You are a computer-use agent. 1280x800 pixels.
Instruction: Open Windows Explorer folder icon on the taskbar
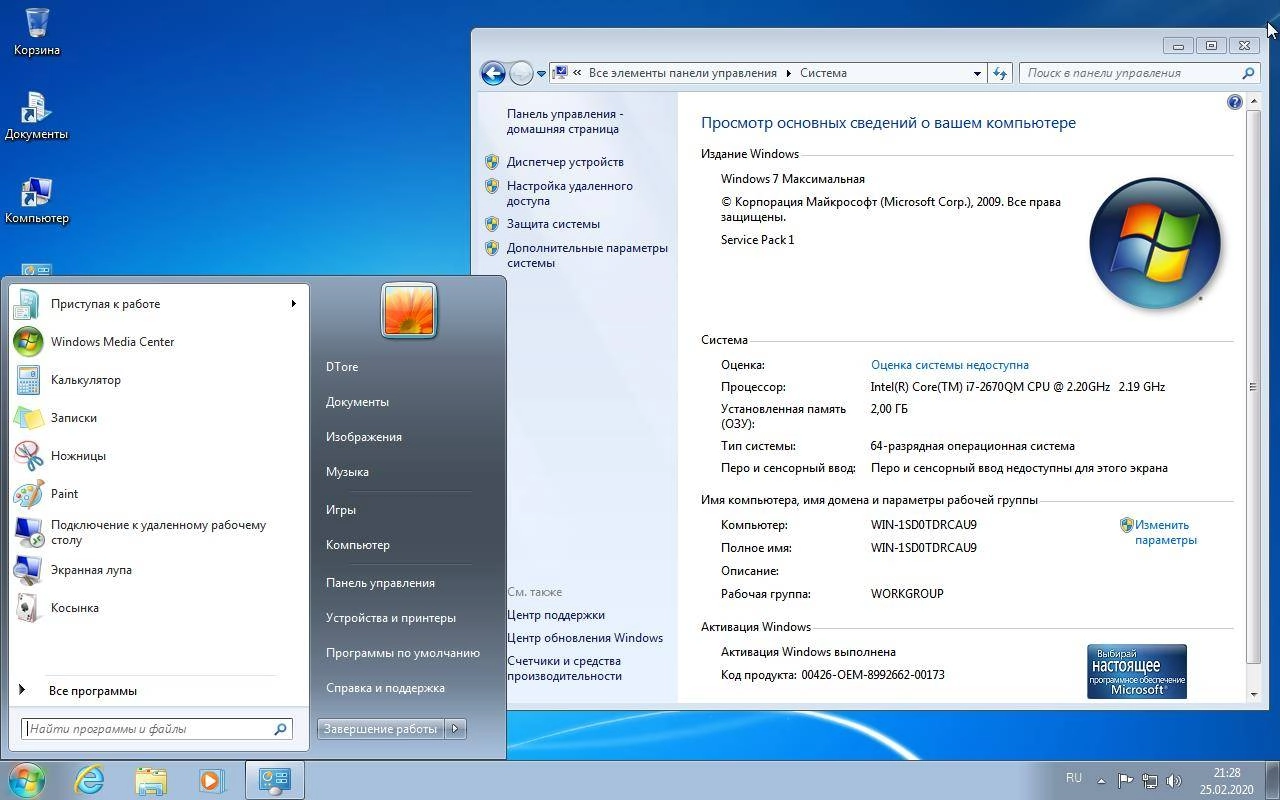[x=151, y=780]
